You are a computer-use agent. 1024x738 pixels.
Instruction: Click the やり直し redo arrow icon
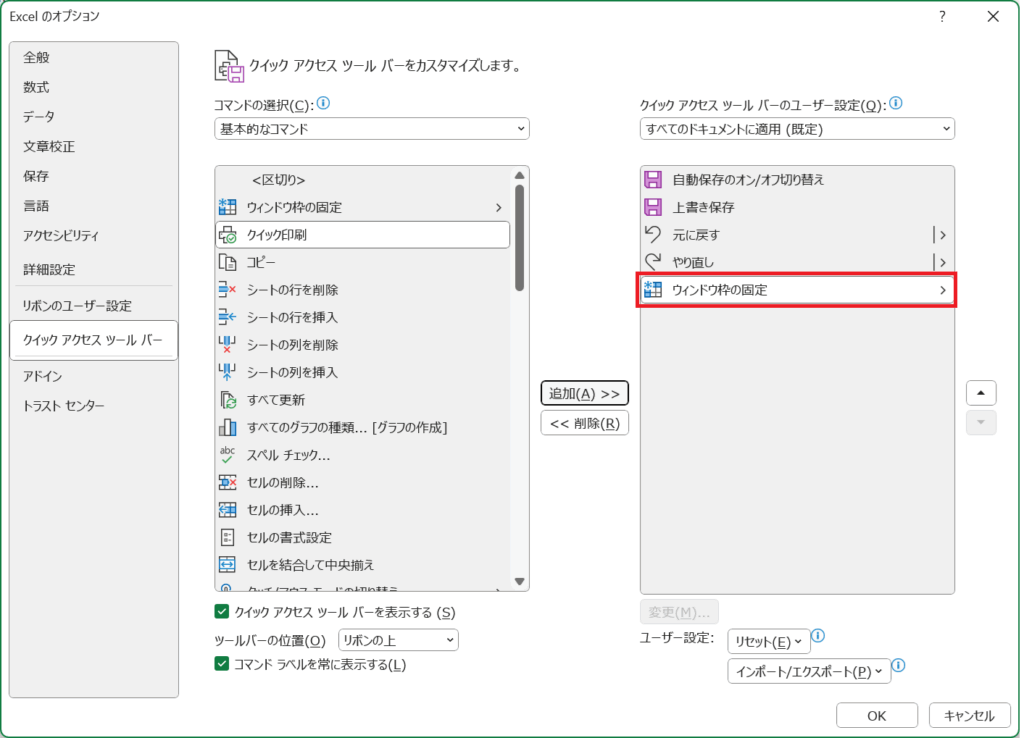click(x=653, y=262)
